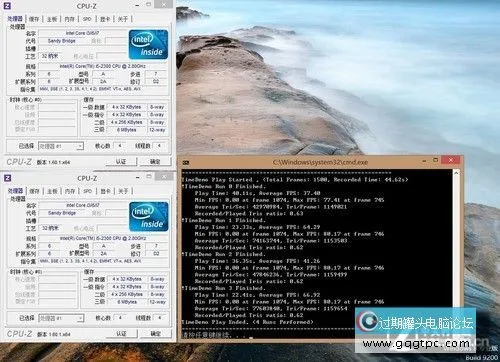Image resolution: width=500 pixels, height=362 pixels.
Task: Select 处理器 tab in upper CPU-Z window
Action: click(15, 19)
